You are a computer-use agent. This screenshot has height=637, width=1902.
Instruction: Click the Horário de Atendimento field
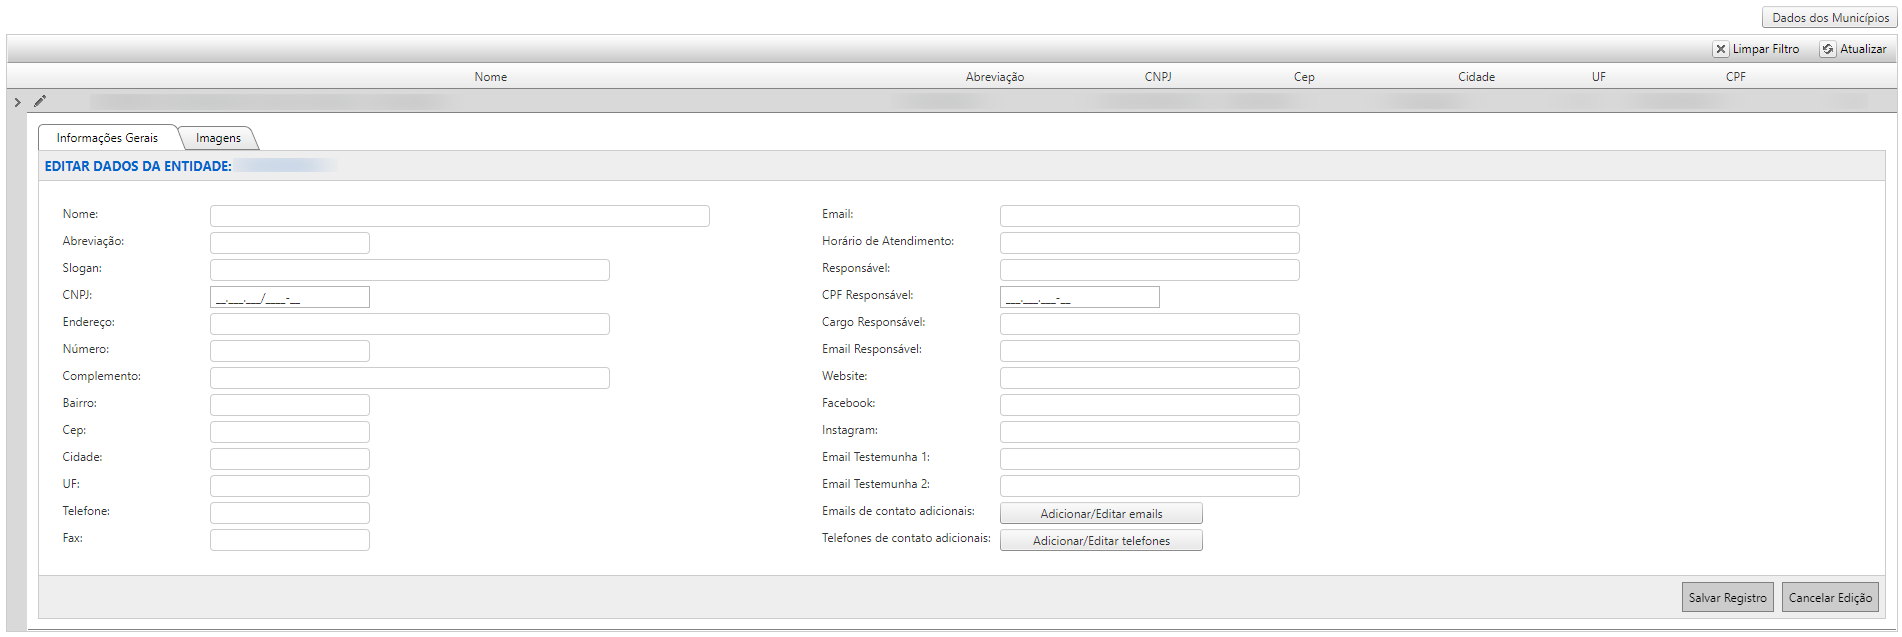coord(1149,243)
